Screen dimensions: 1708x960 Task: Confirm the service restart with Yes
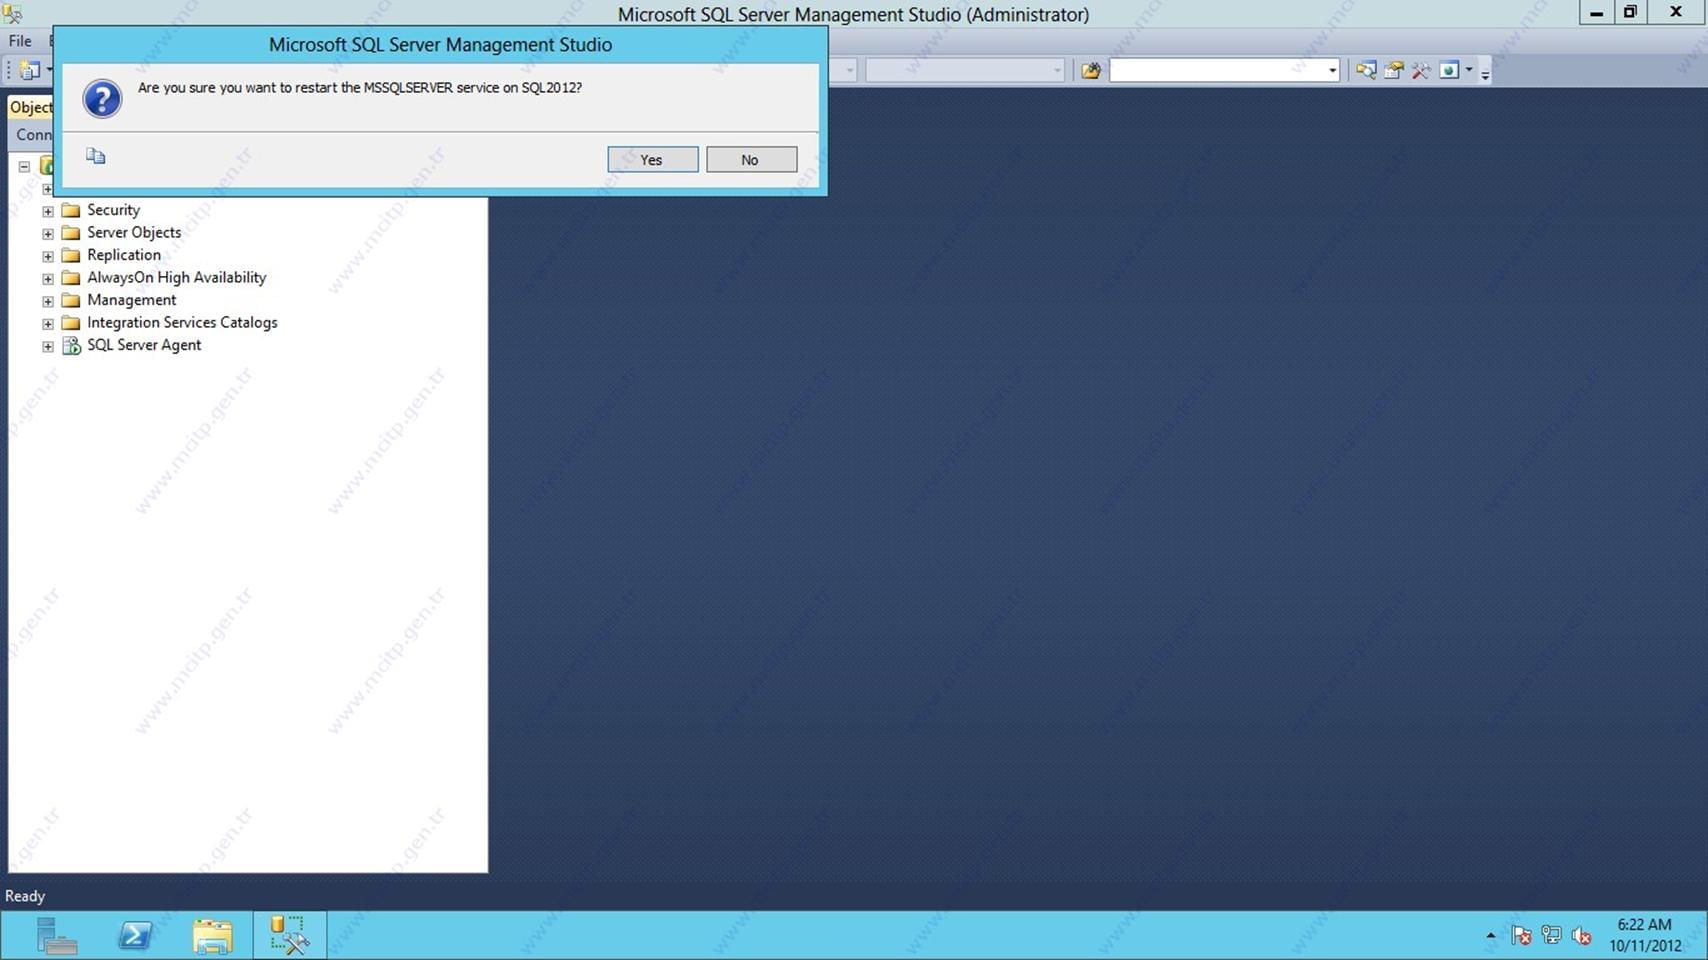coord(652,160)
